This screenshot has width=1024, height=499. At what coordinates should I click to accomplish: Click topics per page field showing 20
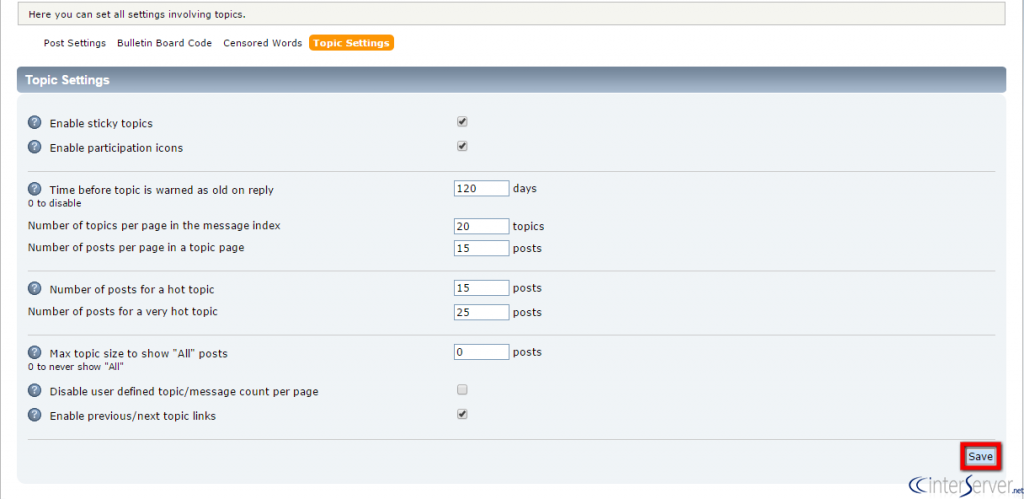[481, 226]
